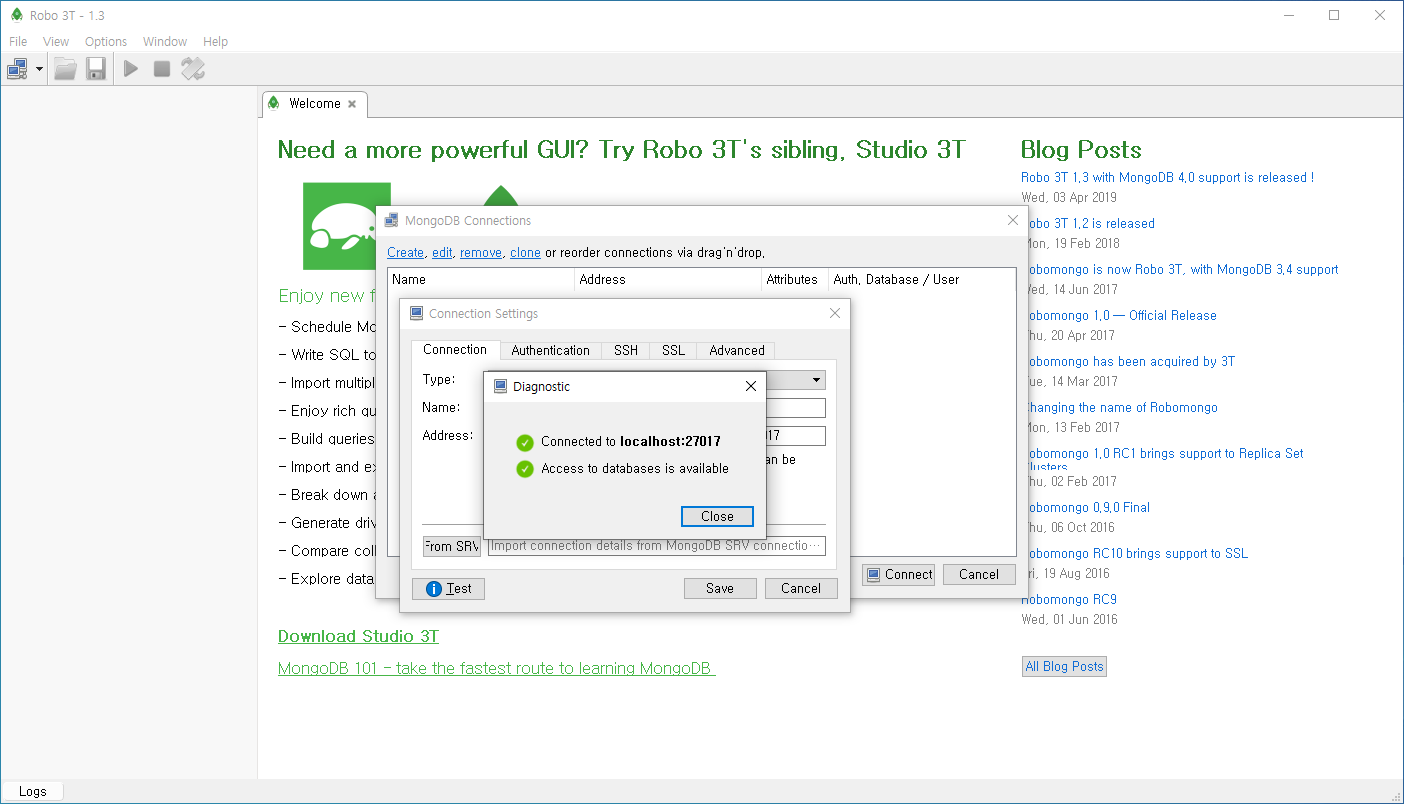Open the connect dropdown arrow in toolbar

(39, 69)
